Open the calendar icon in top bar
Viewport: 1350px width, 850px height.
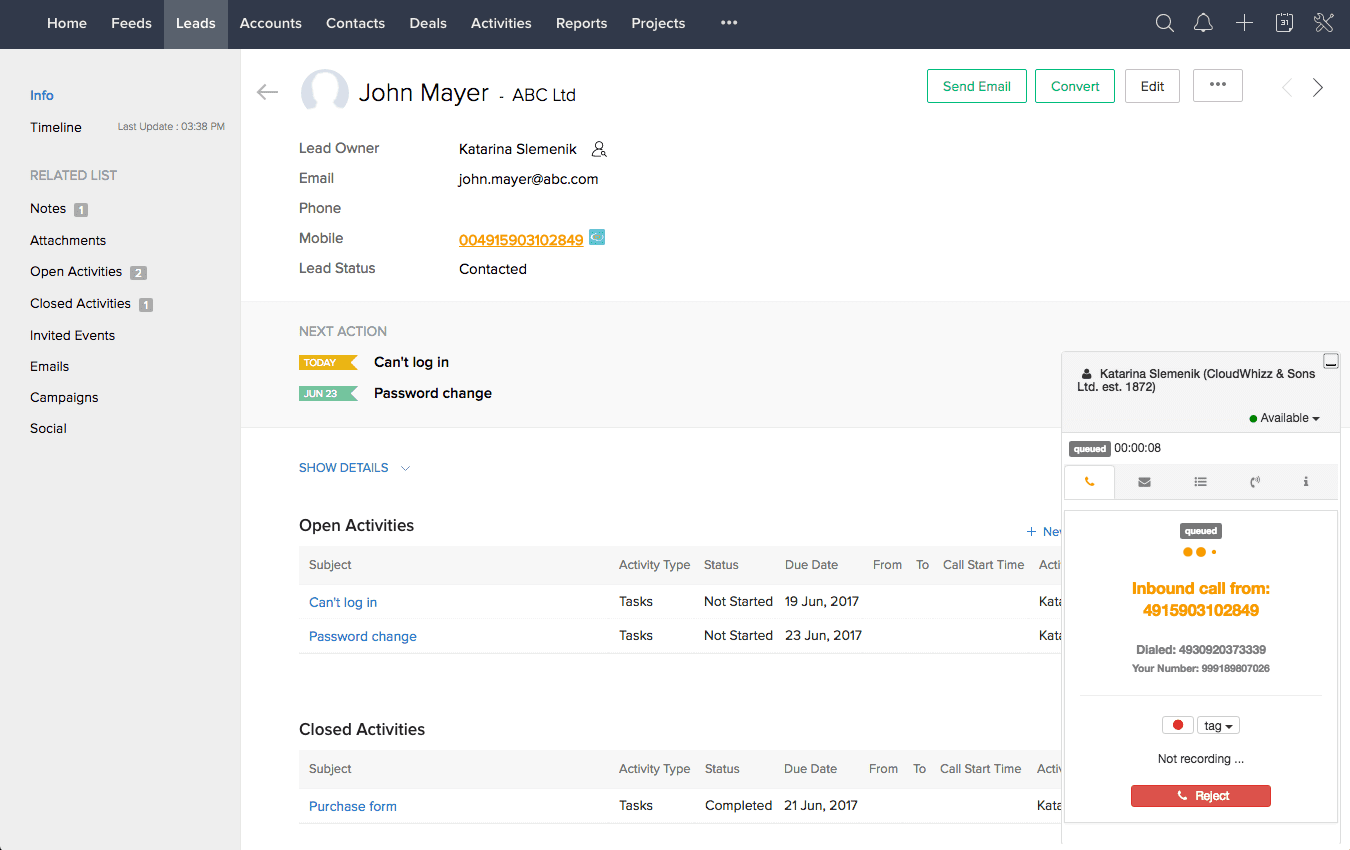1285,24
